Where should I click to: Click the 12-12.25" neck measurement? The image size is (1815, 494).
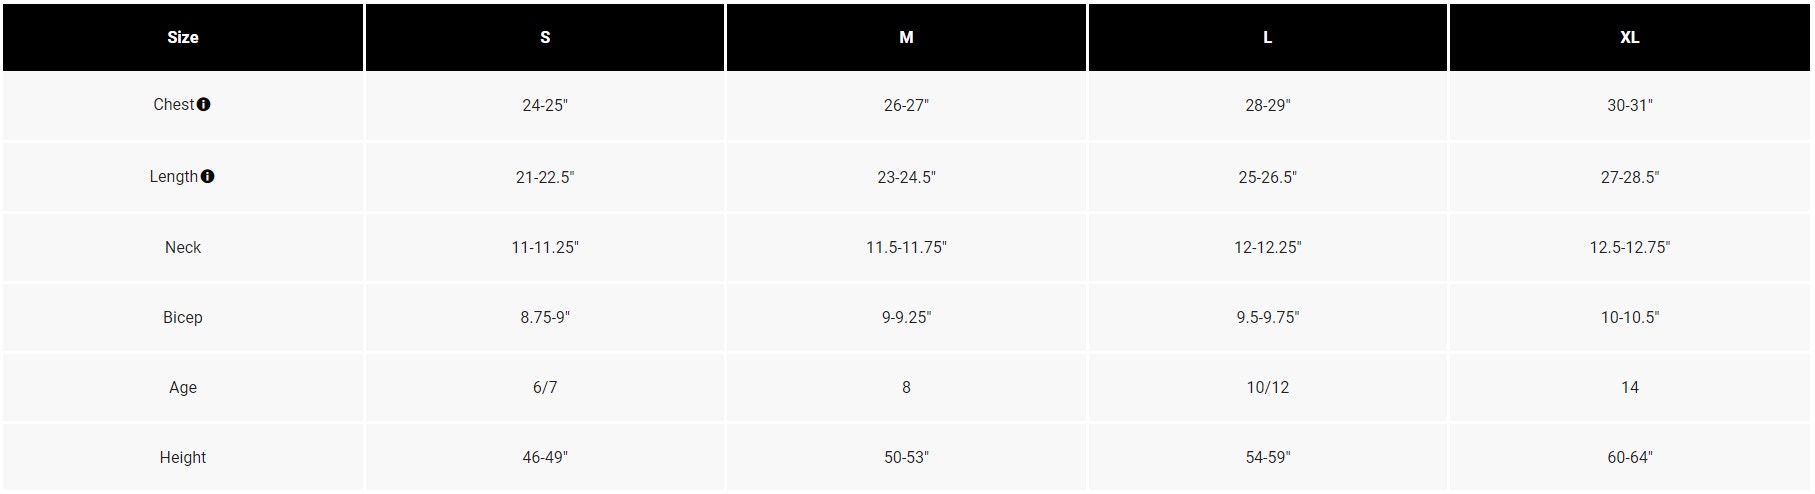point(1267,247)
